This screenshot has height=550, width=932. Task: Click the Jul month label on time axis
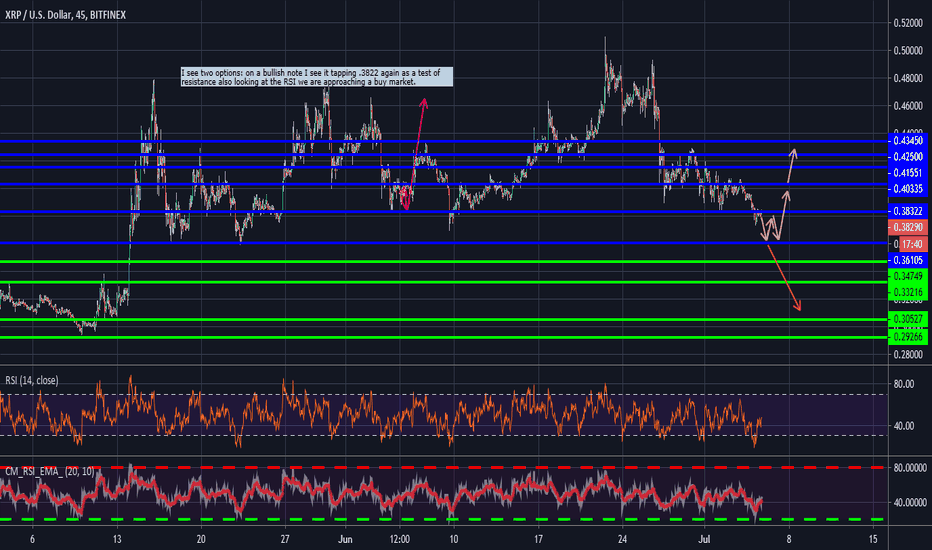(x=705, y=539)
